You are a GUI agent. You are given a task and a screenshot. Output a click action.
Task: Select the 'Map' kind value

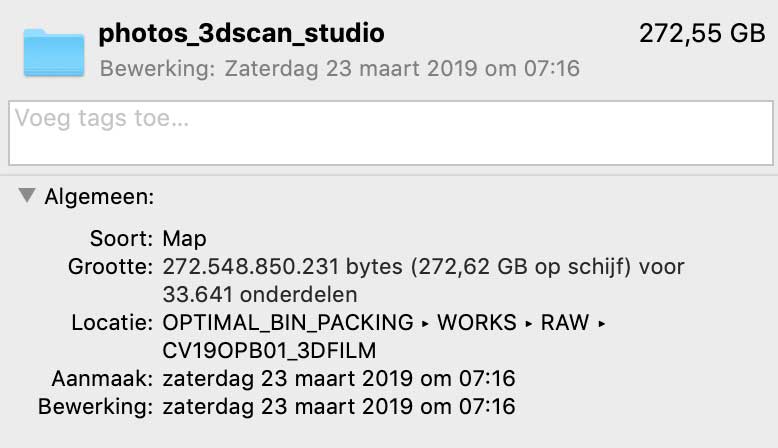coord(184,239)
